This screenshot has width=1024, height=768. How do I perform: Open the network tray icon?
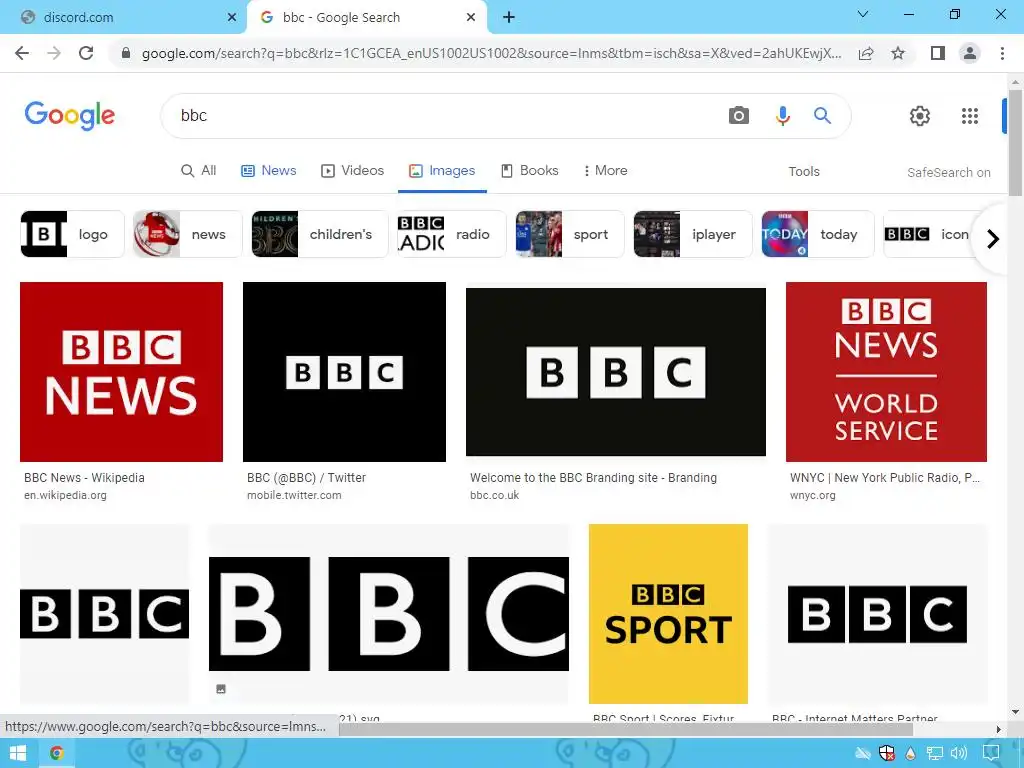coord(935,754)
